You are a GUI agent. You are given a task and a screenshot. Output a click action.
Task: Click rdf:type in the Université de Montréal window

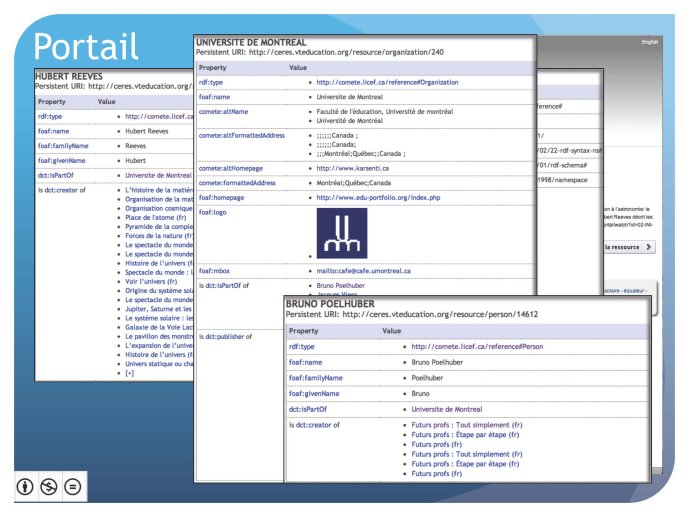point(210,82)
